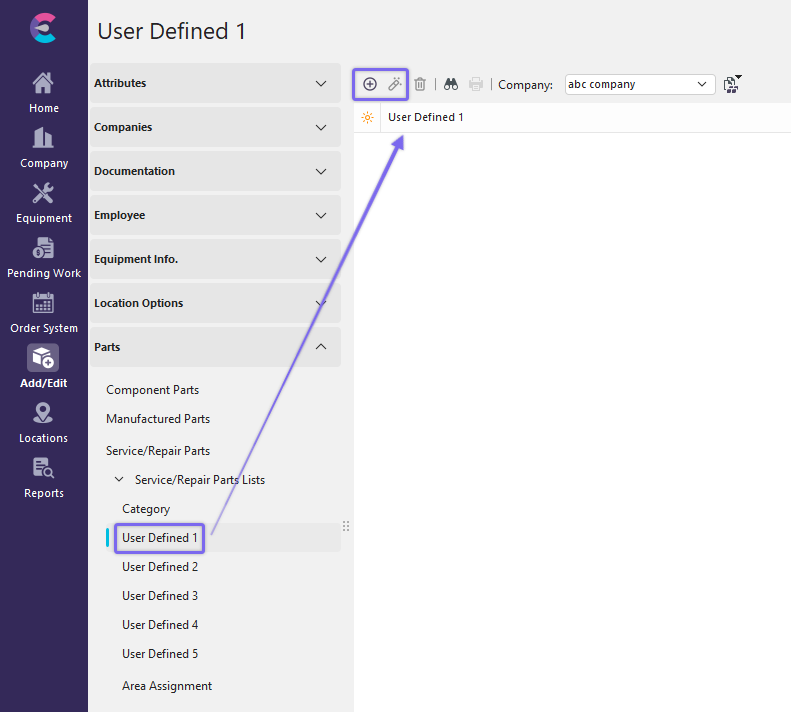
Task: Open the Equipment section in sidebar
Action: pyautogui.click(x=43, y=203)
